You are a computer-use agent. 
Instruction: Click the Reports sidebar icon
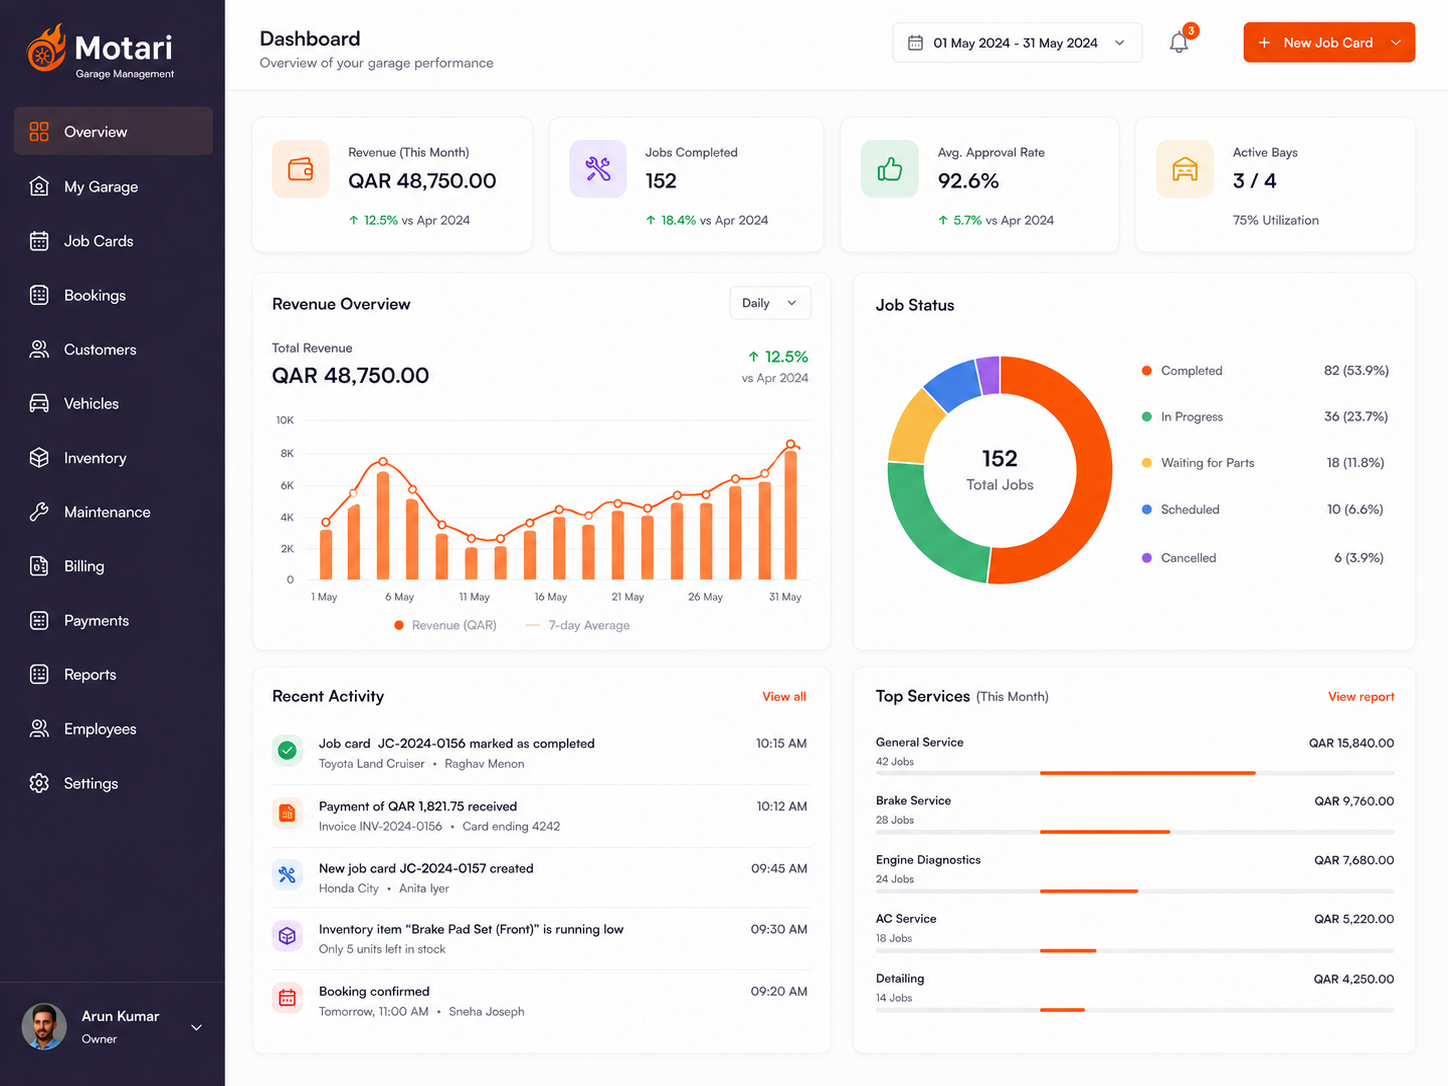point(39,674)
